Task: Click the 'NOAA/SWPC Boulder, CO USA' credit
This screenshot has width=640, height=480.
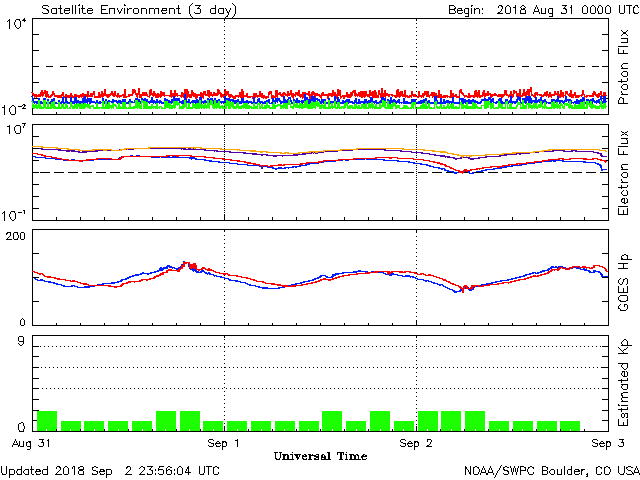Action: tap(552, 471)
